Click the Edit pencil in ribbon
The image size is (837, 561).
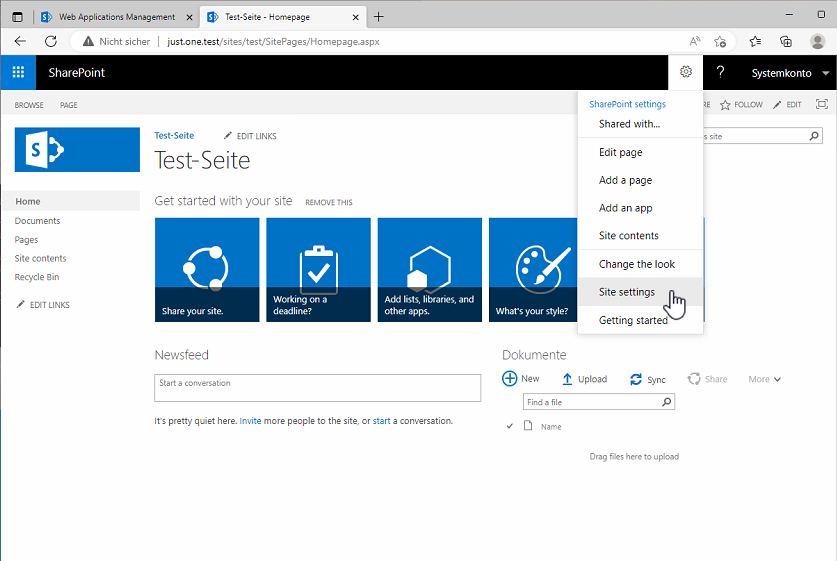[x=777, y=105]
